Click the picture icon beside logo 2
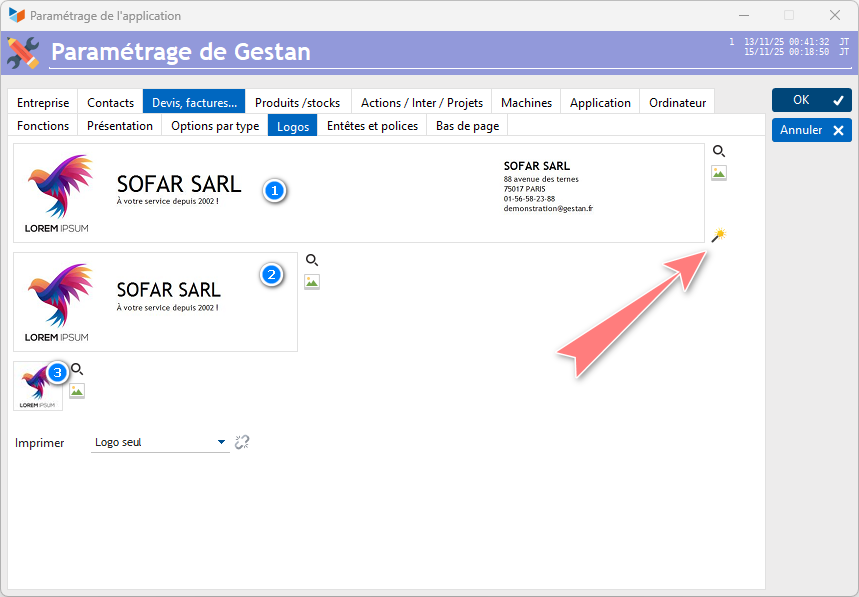859x597 pixels. point(312,282)
